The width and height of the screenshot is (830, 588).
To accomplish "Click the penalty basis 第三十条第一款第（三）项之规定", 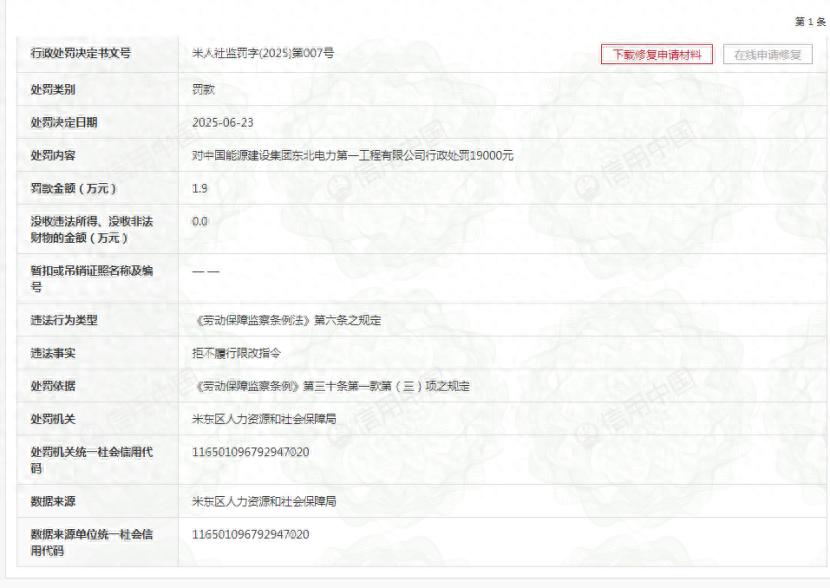I will pyautogui.click(x=386, y=386).
